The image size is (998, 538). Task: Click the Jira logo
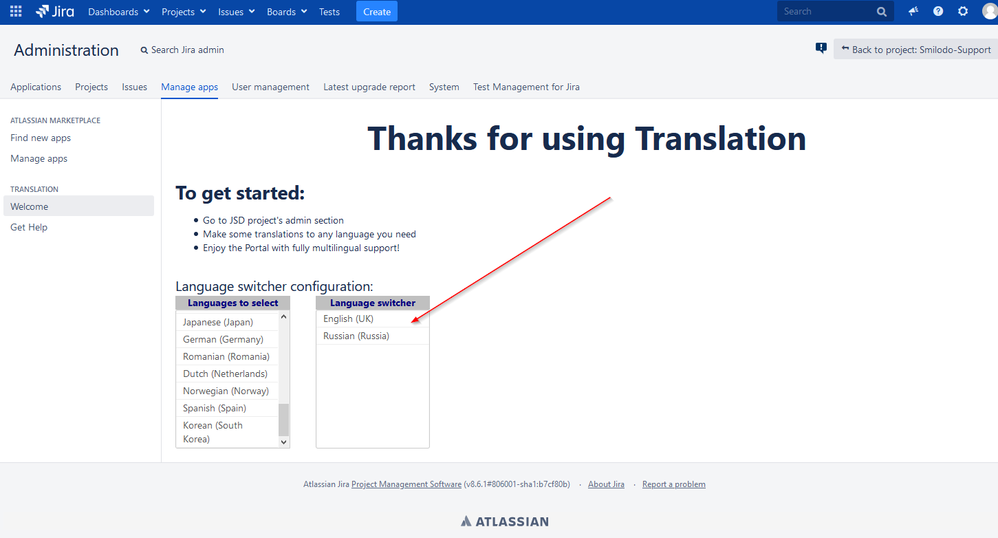55,11
